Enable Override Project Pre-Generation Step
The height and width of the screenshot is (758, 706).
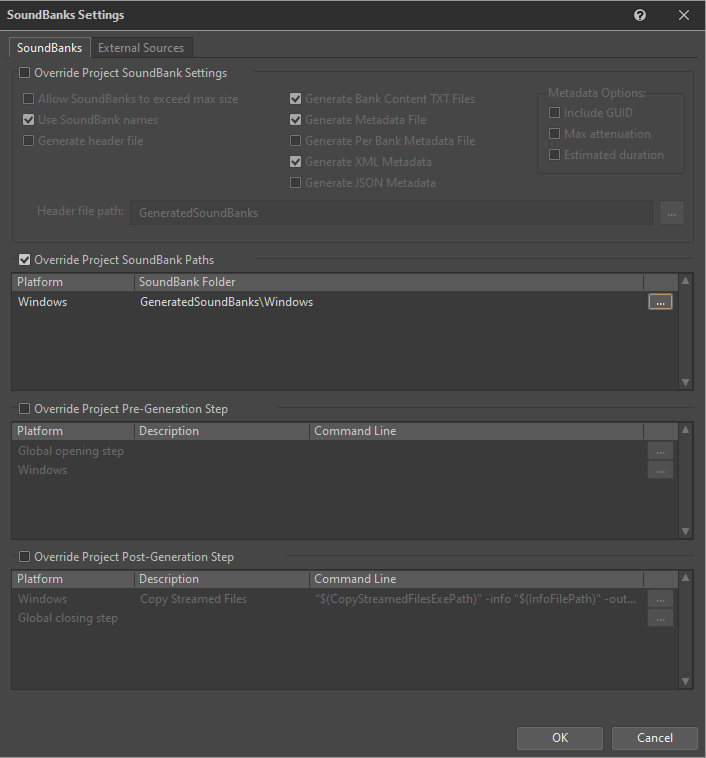(x=24, y=409)
